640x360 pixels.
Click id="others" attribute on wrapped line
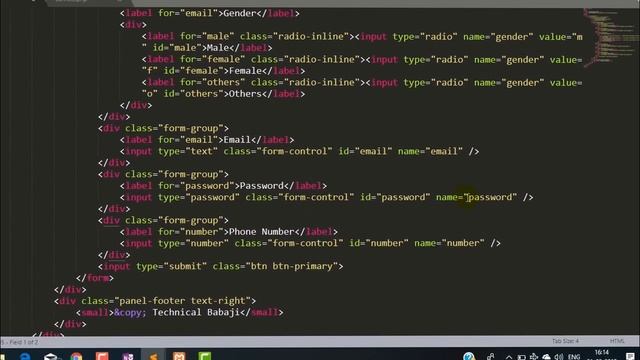pyautogui.click(x=193, y=93)
